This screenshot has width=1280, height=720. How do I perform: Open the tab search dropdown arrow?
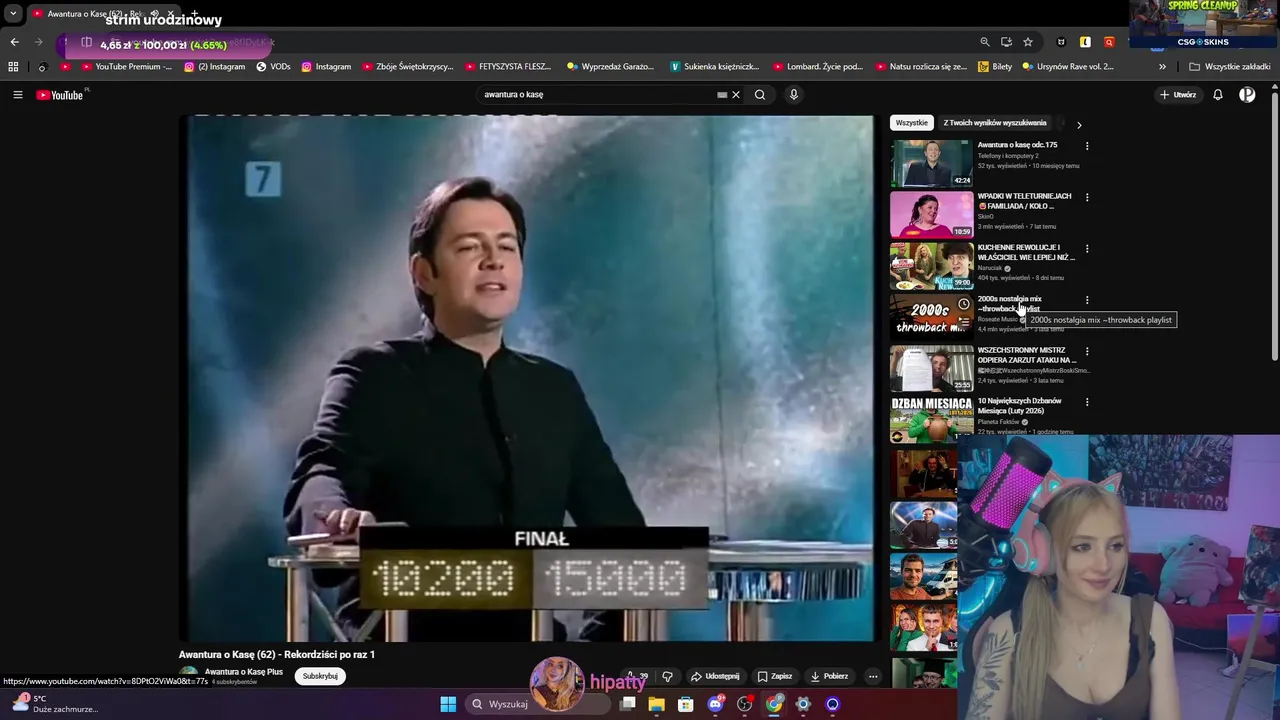(x=13, y=14)
